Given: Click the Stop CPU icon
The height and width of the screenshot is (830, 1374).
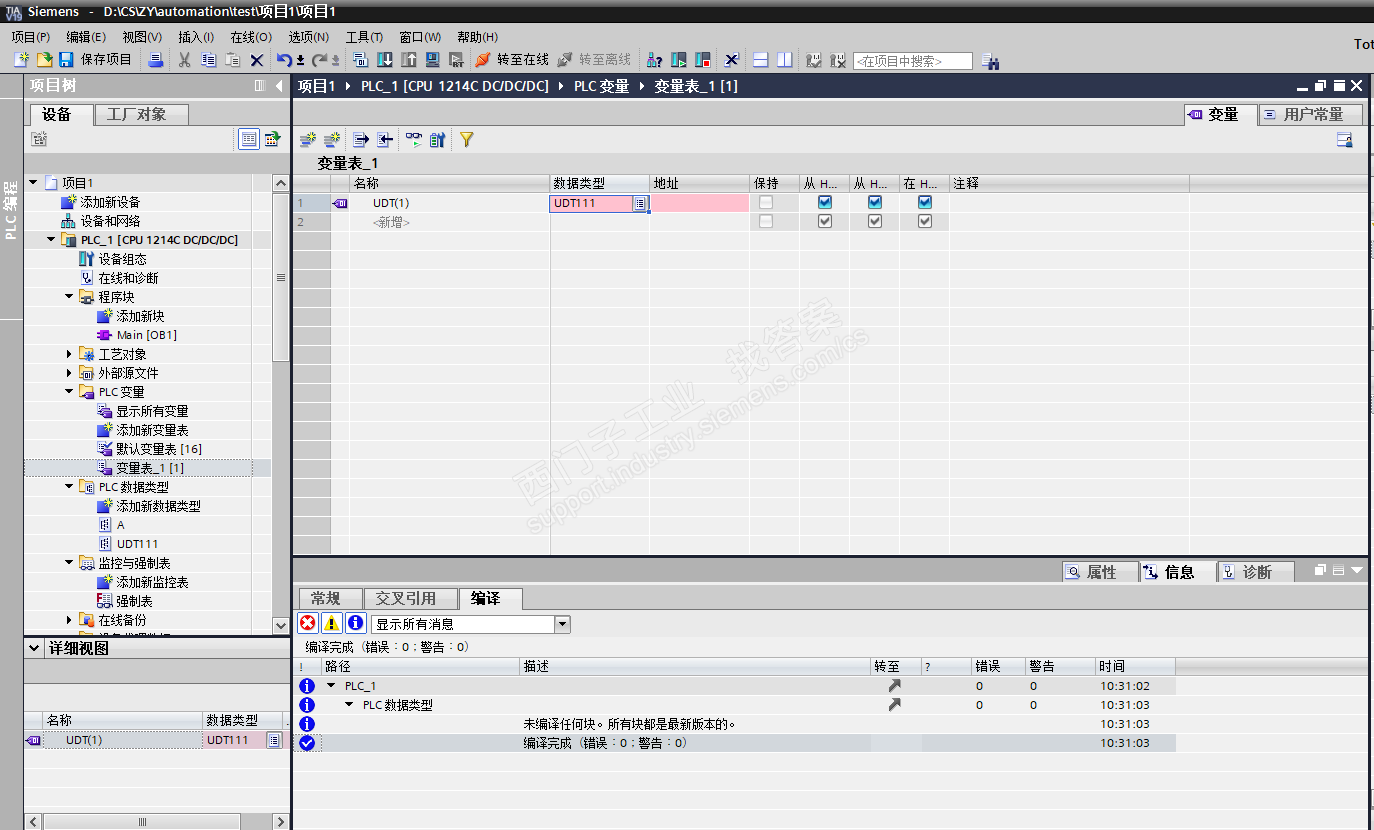Looking at the screenshot, I should point(703,60).
